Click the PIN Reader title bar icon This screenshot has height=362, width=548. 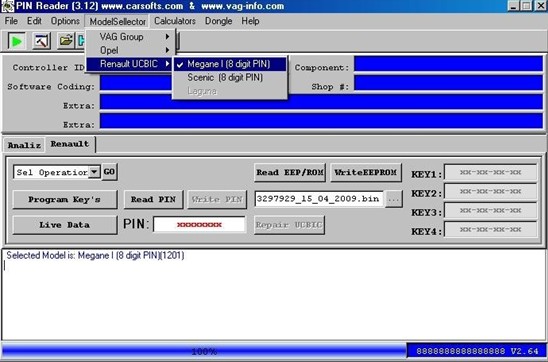(7, 6)
